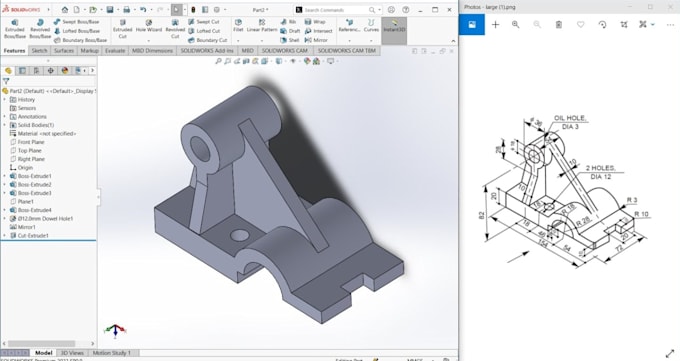680x361 pixels.
Task: Select the Extruded Cut tool
Action: coord(122,29)
